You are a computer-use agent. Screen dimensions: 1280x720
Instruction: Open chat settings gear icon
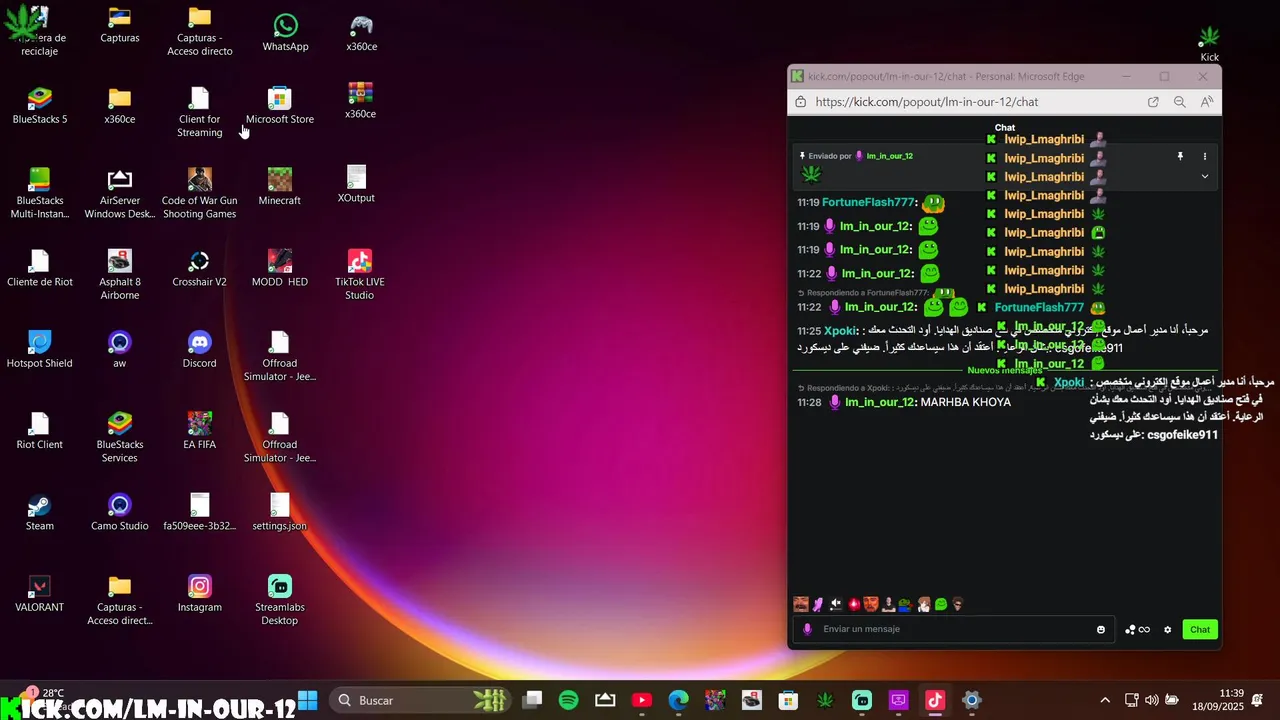click(1167, 629)
